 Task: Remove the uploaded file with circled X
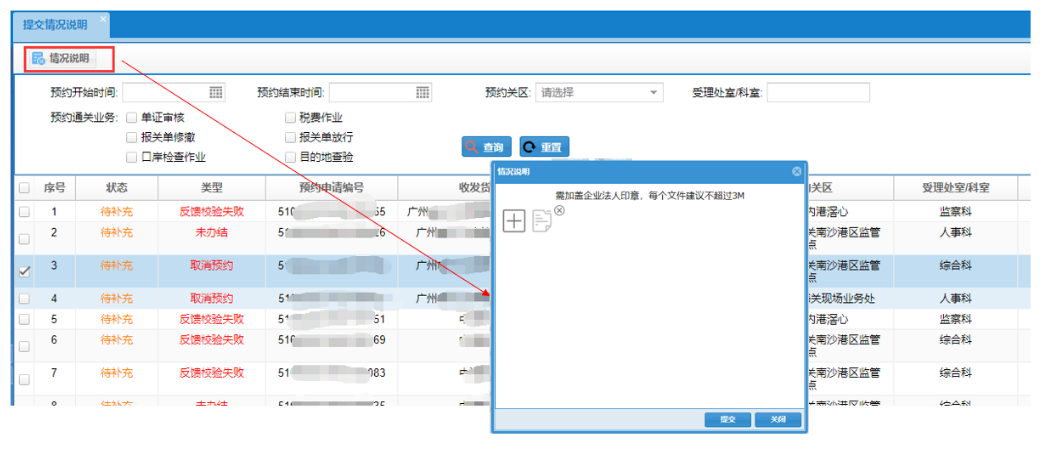560,210
